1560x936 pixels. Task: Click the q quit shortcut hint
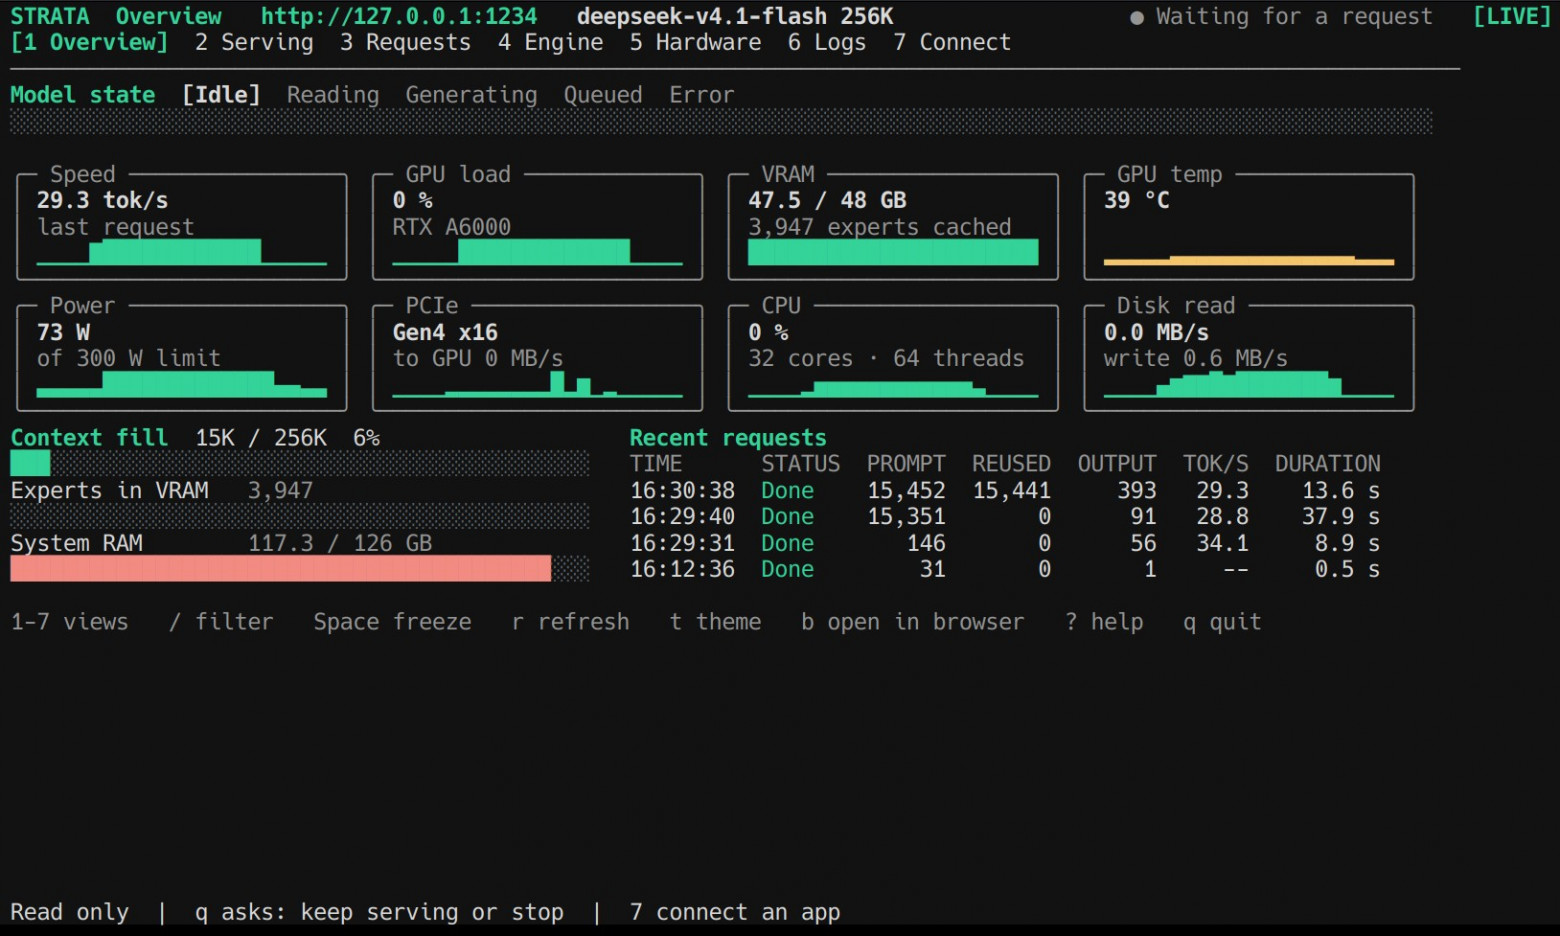[1222, 622]
